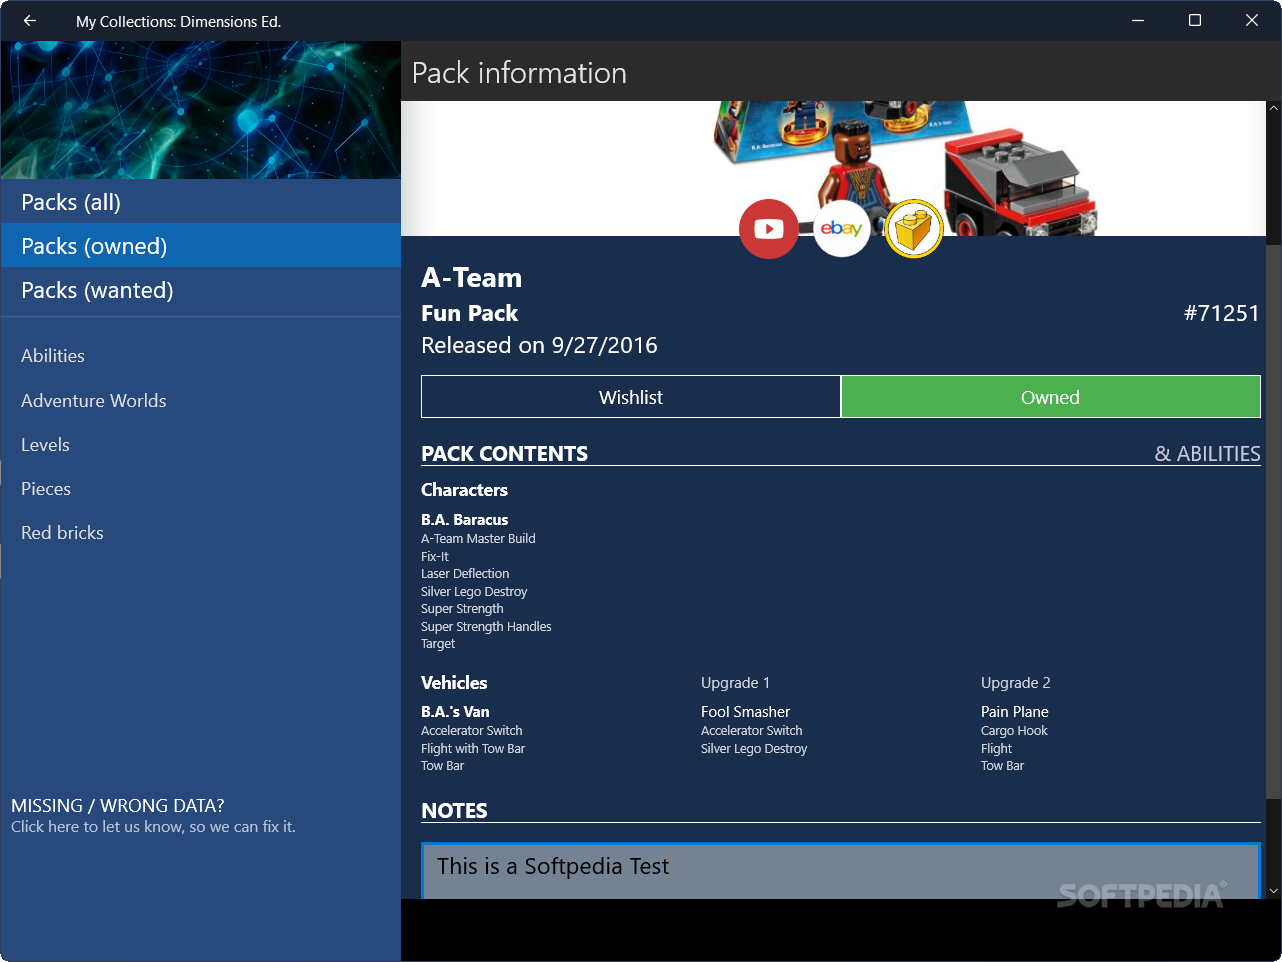Click 'Silver Lego Destroy' under Fool Smasher
The image size is (1282, 962).
pyautogui.click(x=754, y=749)
